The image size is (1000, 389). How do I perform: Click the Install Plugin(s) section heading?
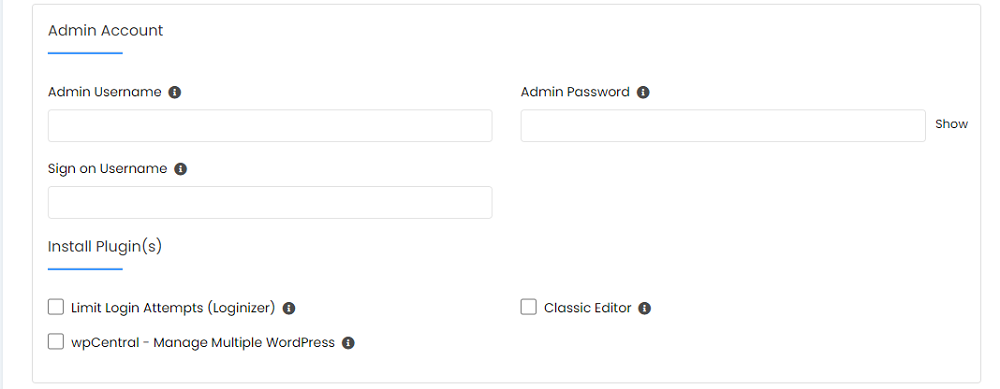click(x=105, y=246)
